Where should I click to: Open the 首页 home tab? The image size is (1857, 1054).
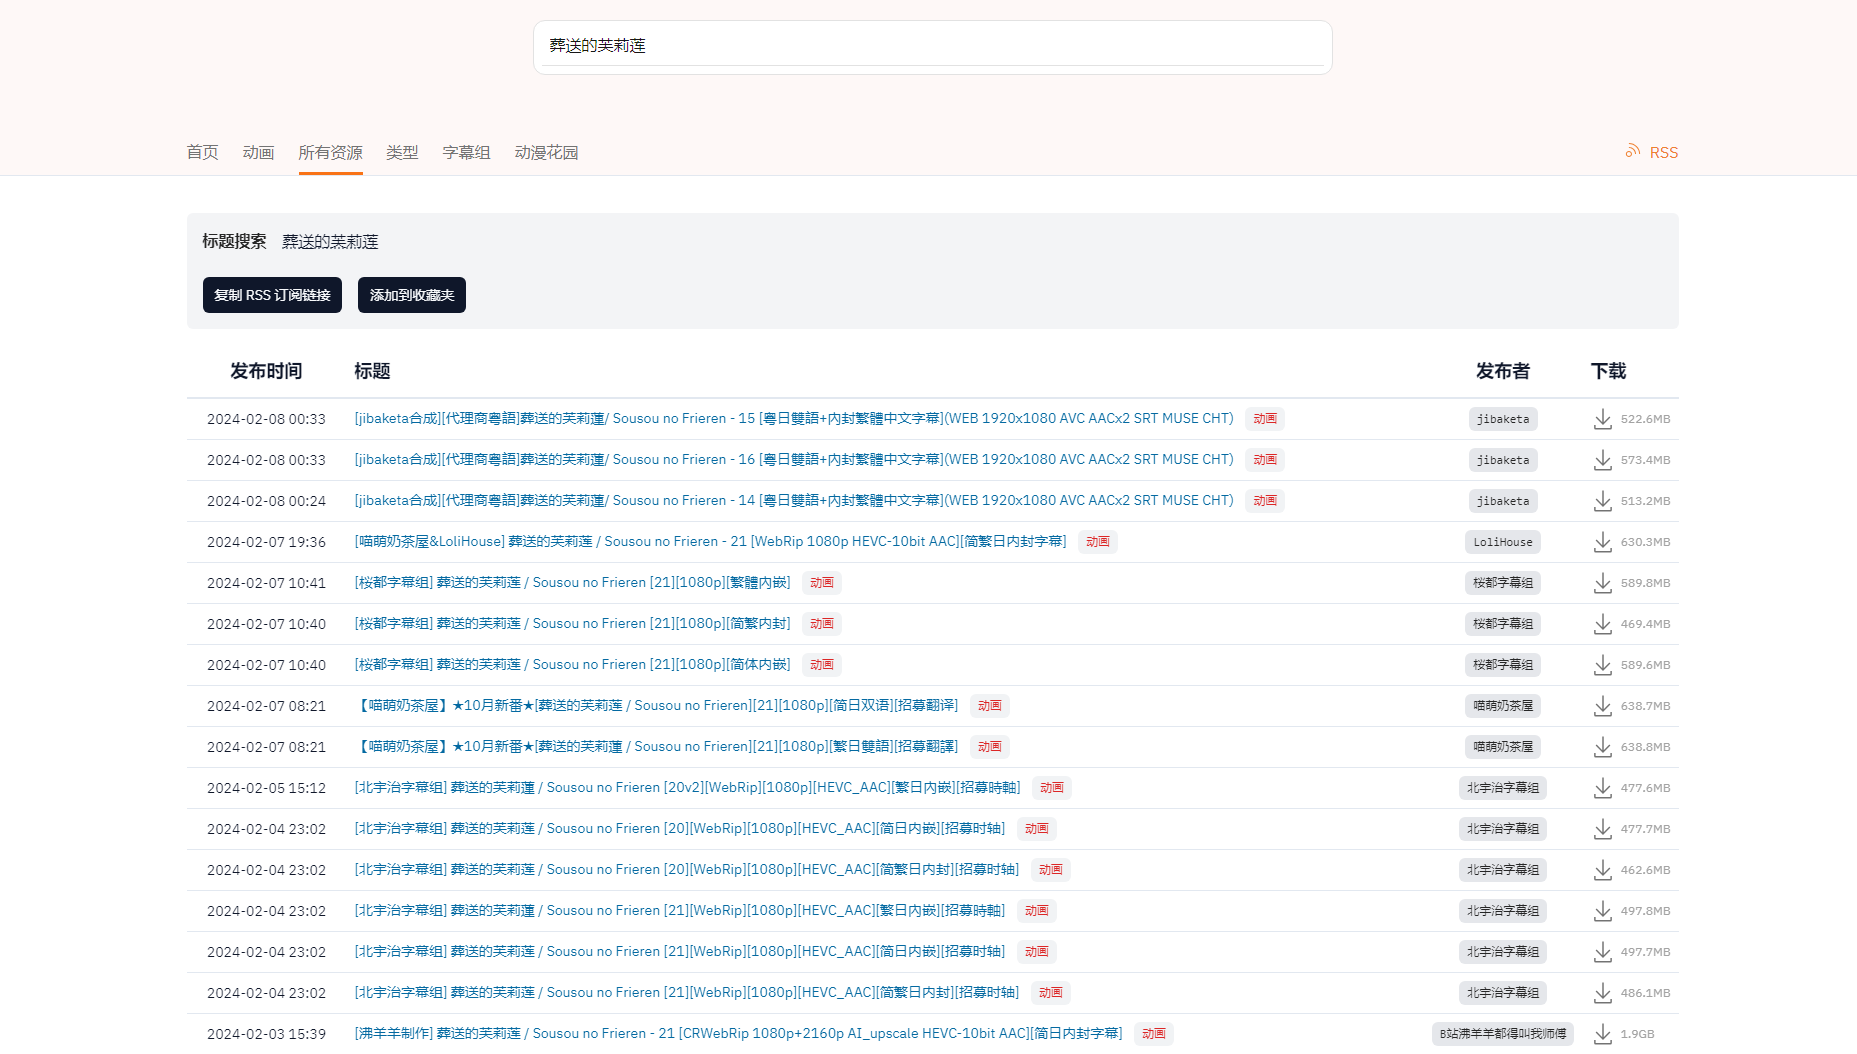(202, 152)
